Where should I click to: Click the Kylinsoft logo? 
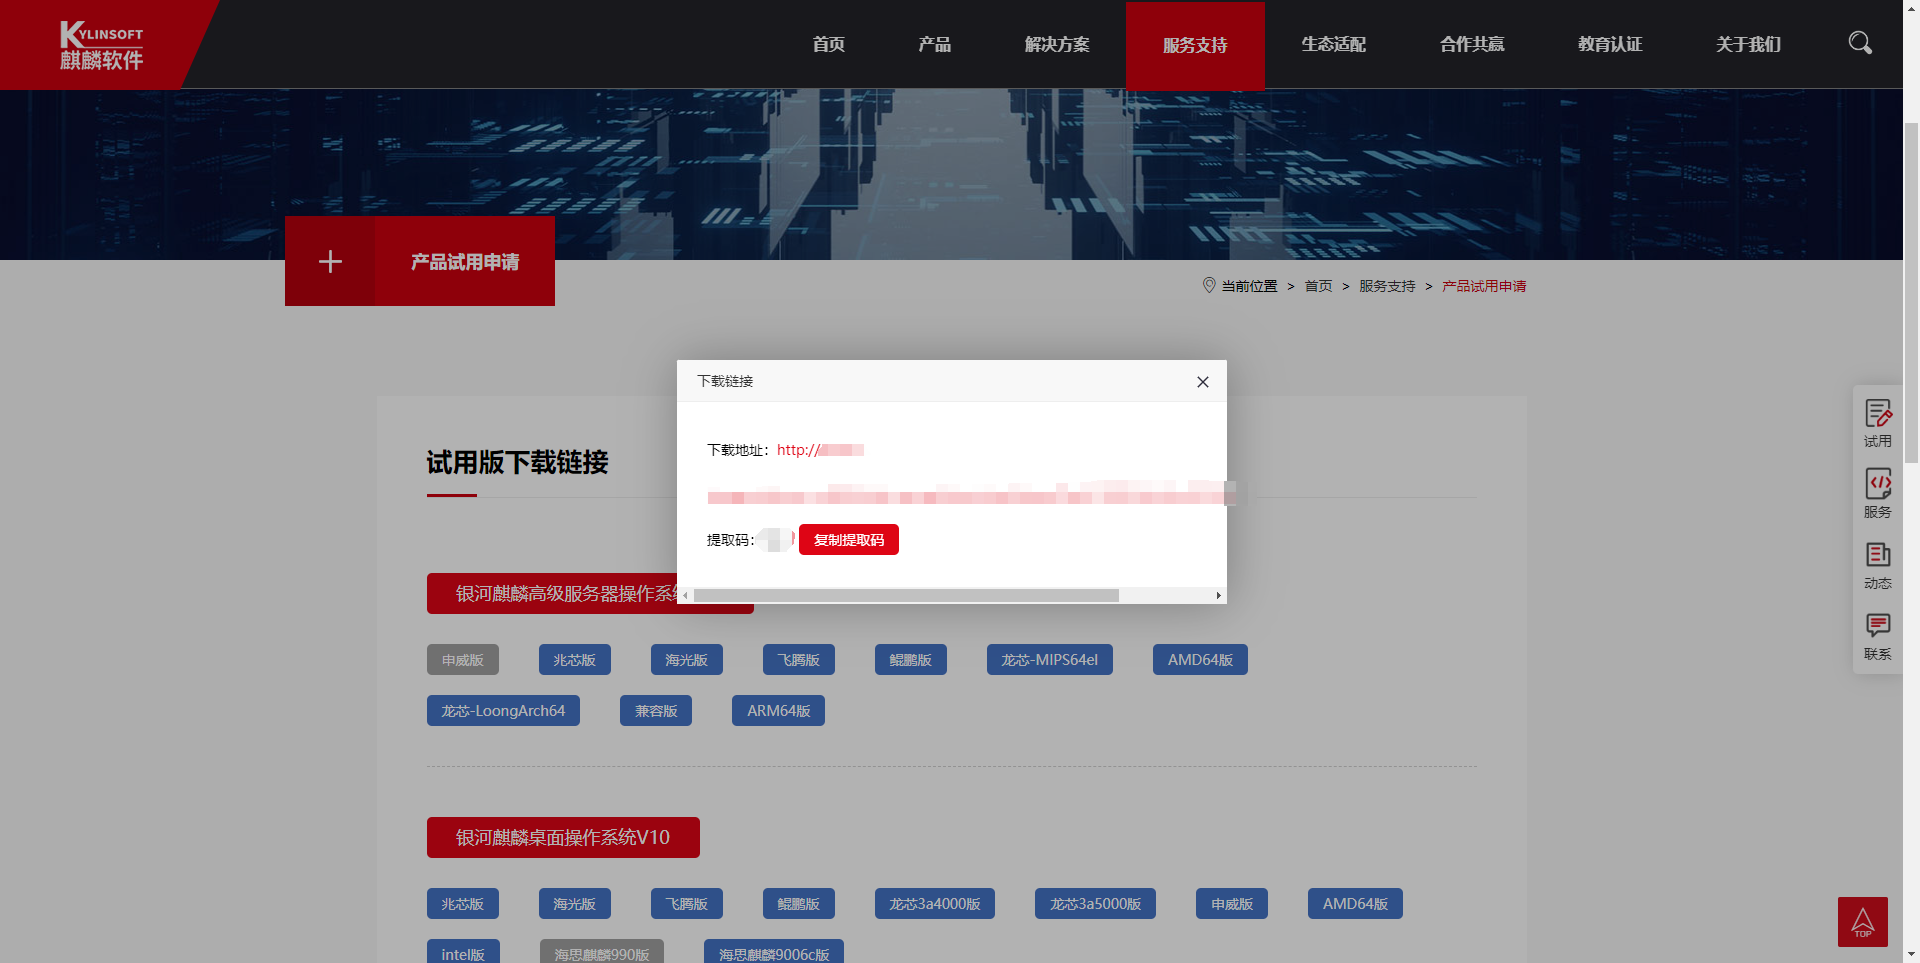[101, 45]
